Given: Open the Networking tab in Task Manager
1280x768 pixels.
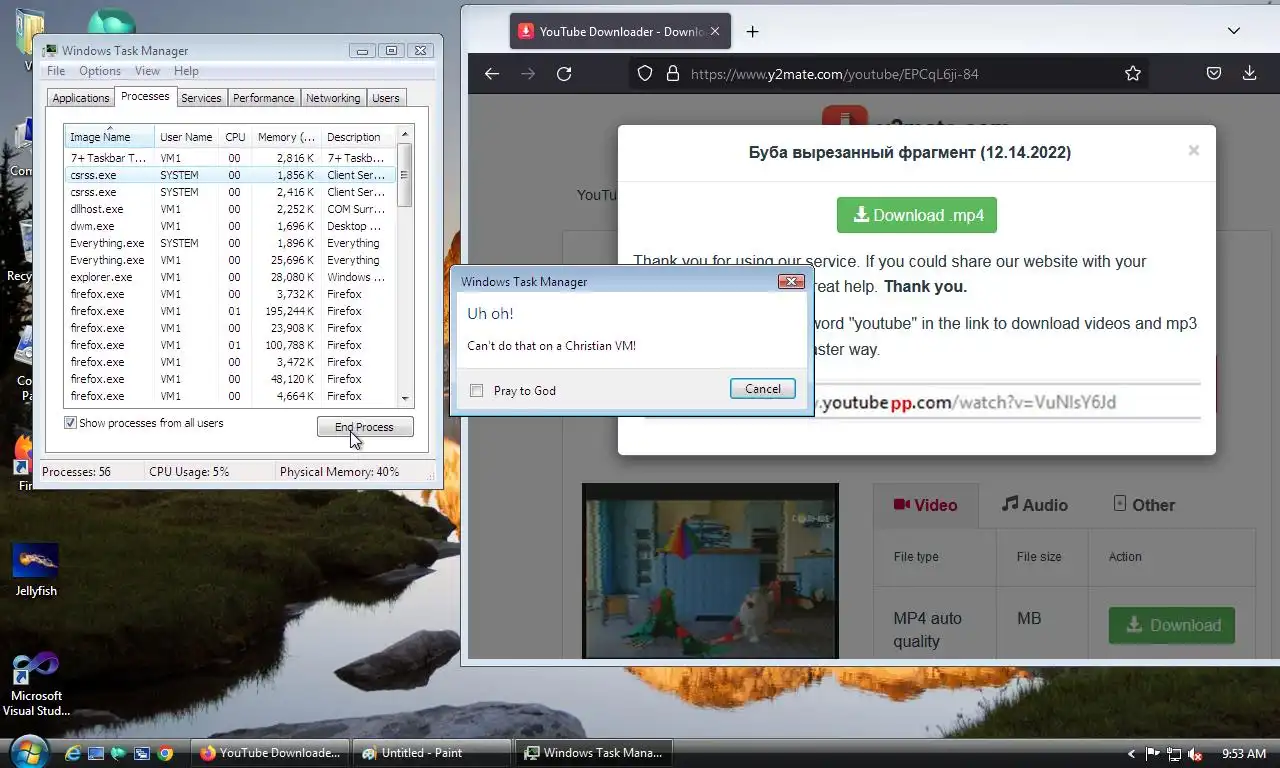Looking at the screenshot, I should tap(333, 98).
